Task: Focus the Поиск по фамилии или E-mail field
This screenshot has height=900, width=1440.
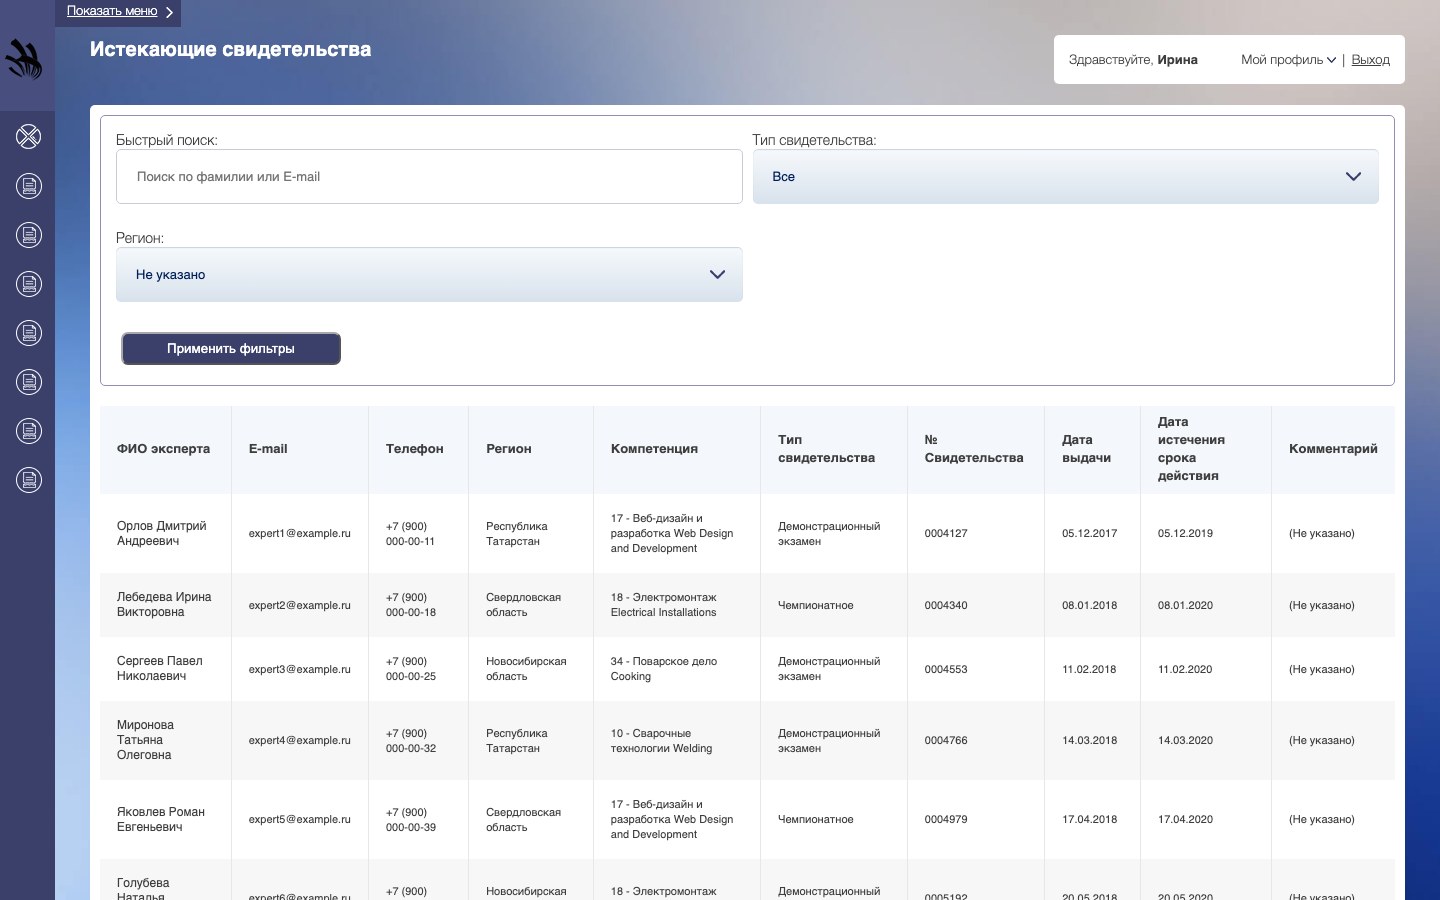Action: [429, 176]
